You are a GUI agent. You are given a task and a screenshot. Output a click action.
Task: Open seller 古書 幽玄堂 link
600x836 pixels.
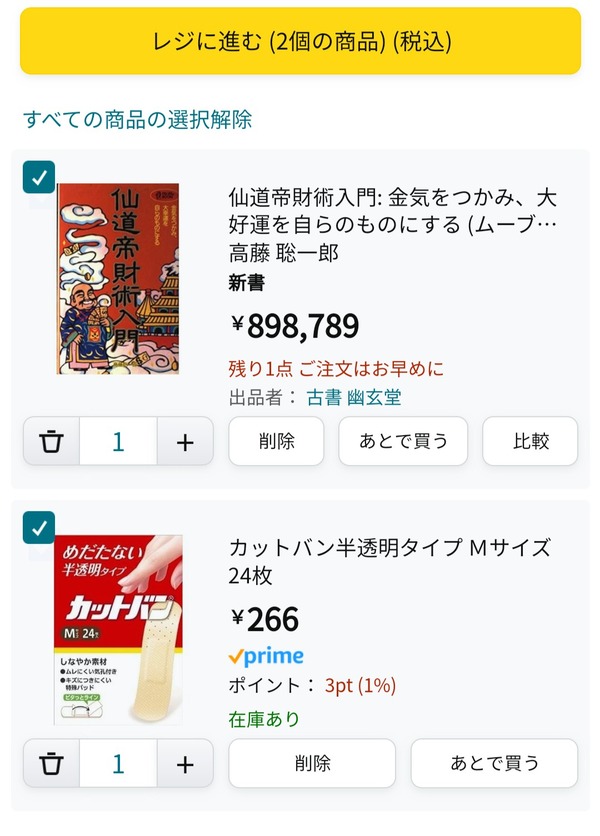(354, 397)
